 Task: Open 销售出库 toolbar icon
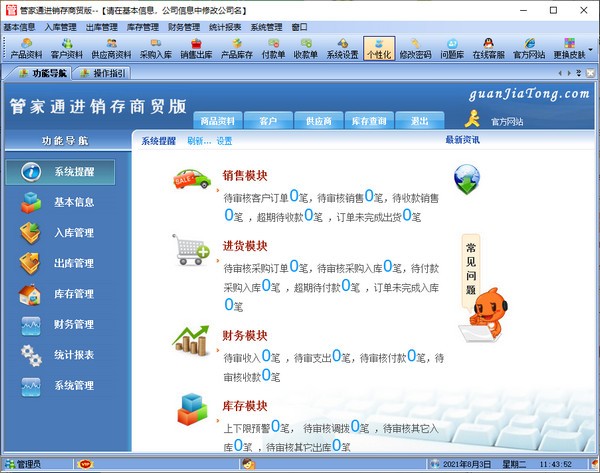[x=196, y=49]
